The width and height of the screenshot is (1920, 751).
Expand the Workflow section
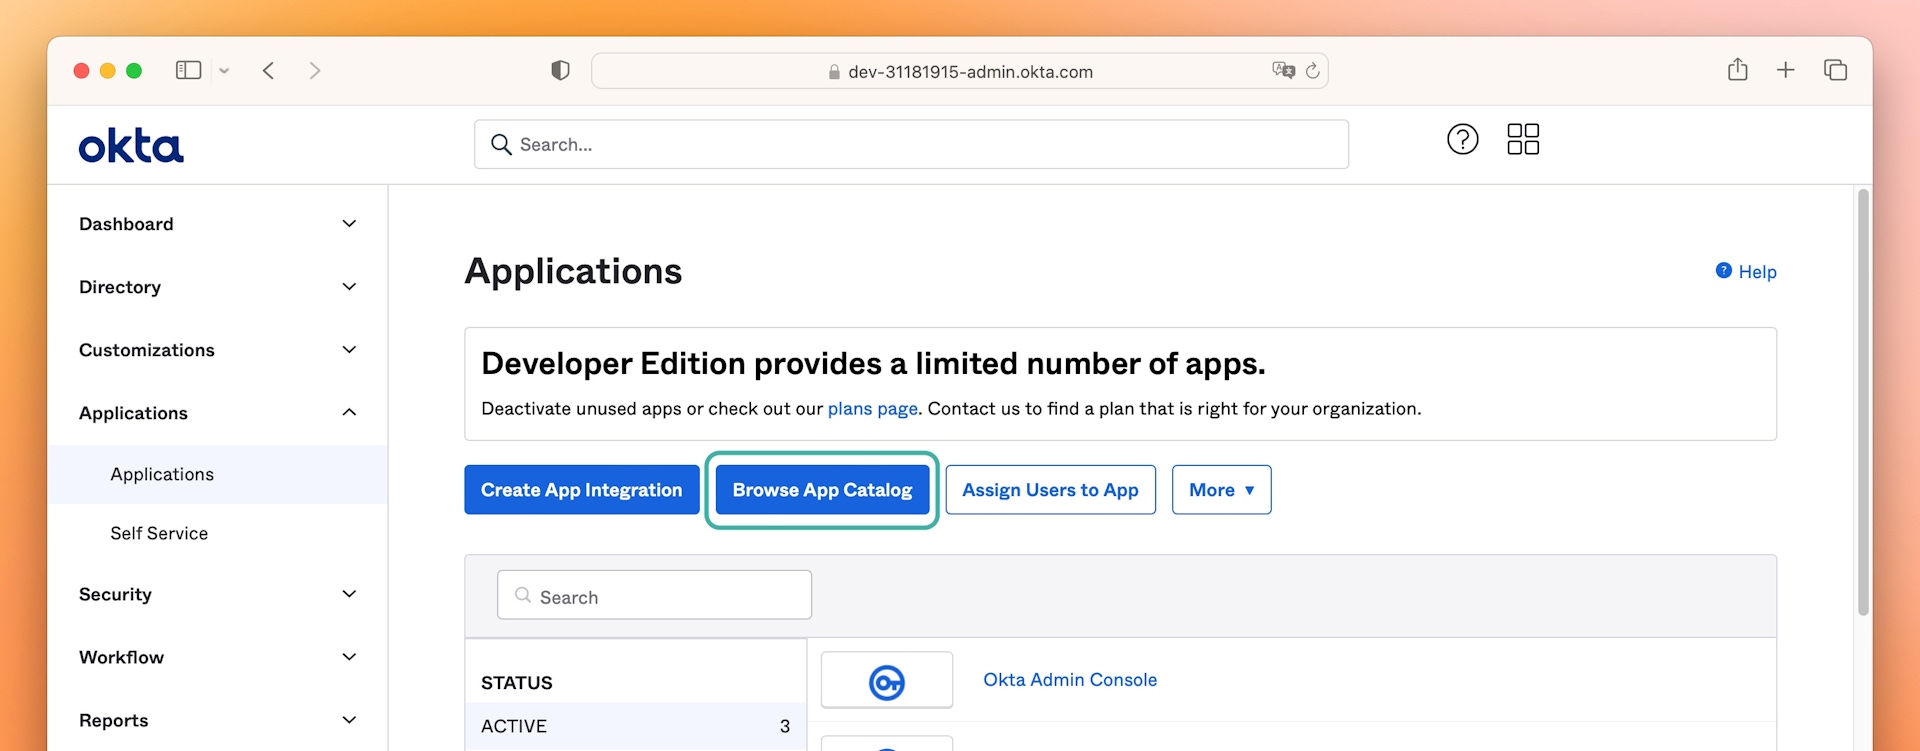point(349,657)
